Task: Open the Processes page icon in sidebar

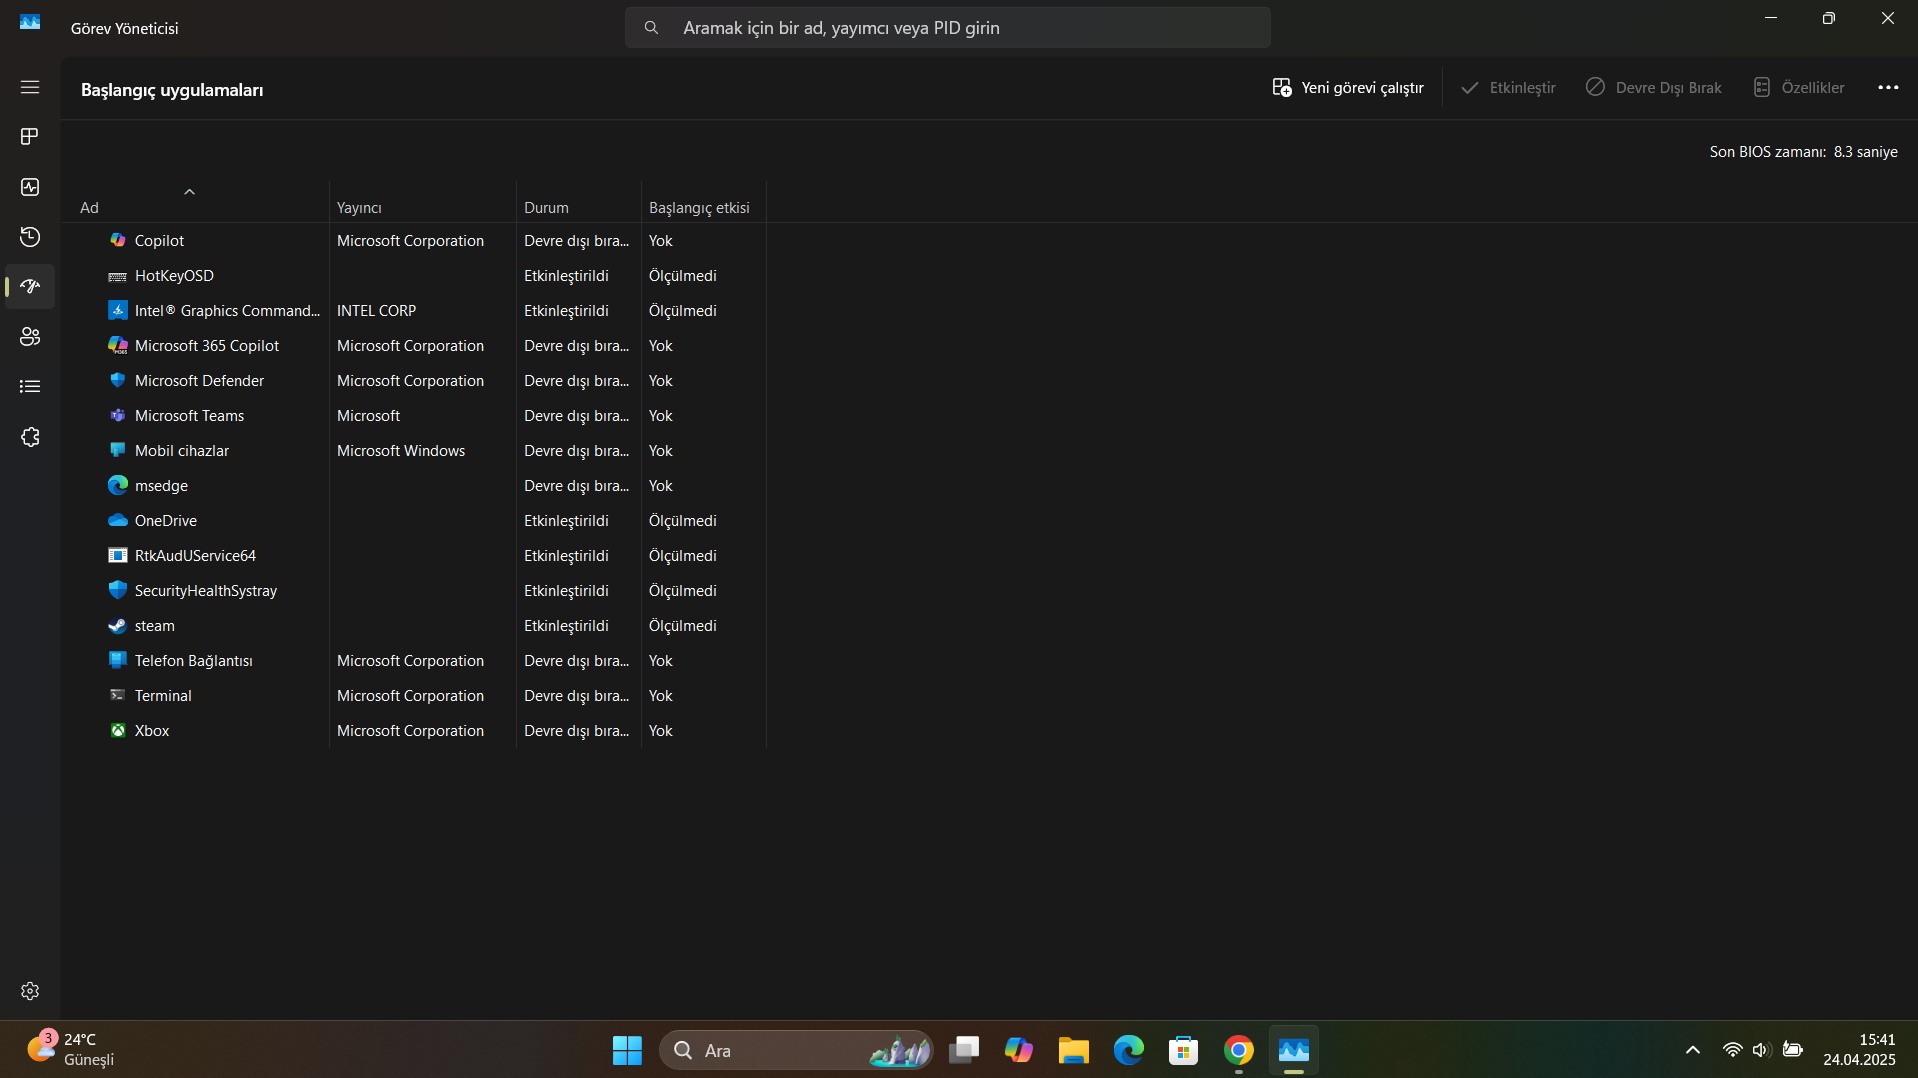Action: point(30,136)
